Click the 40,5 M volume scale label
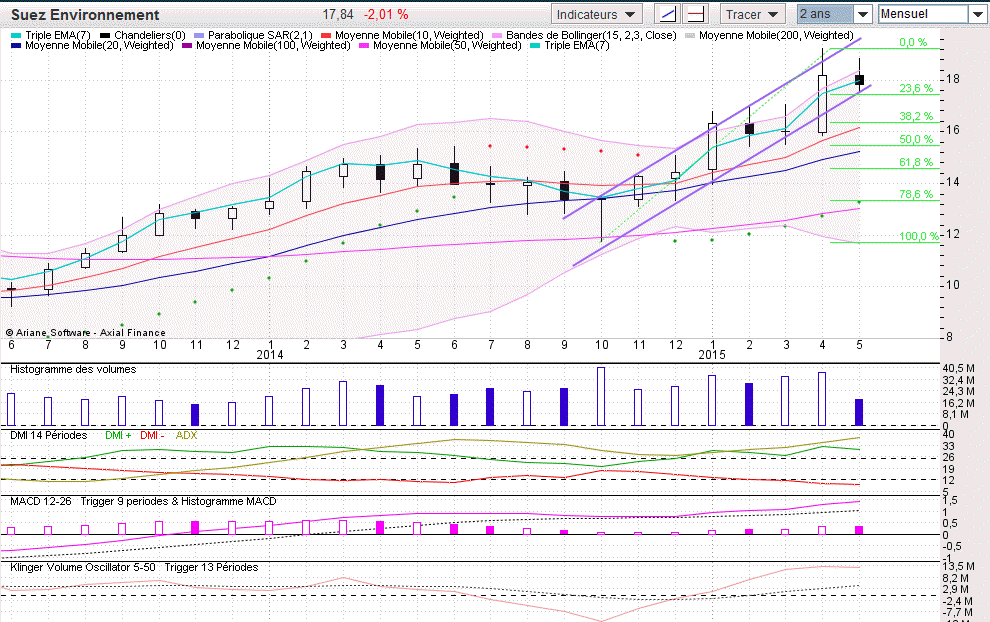The height and width of the screenshot is (622, 990). click(x=958, y=368)
